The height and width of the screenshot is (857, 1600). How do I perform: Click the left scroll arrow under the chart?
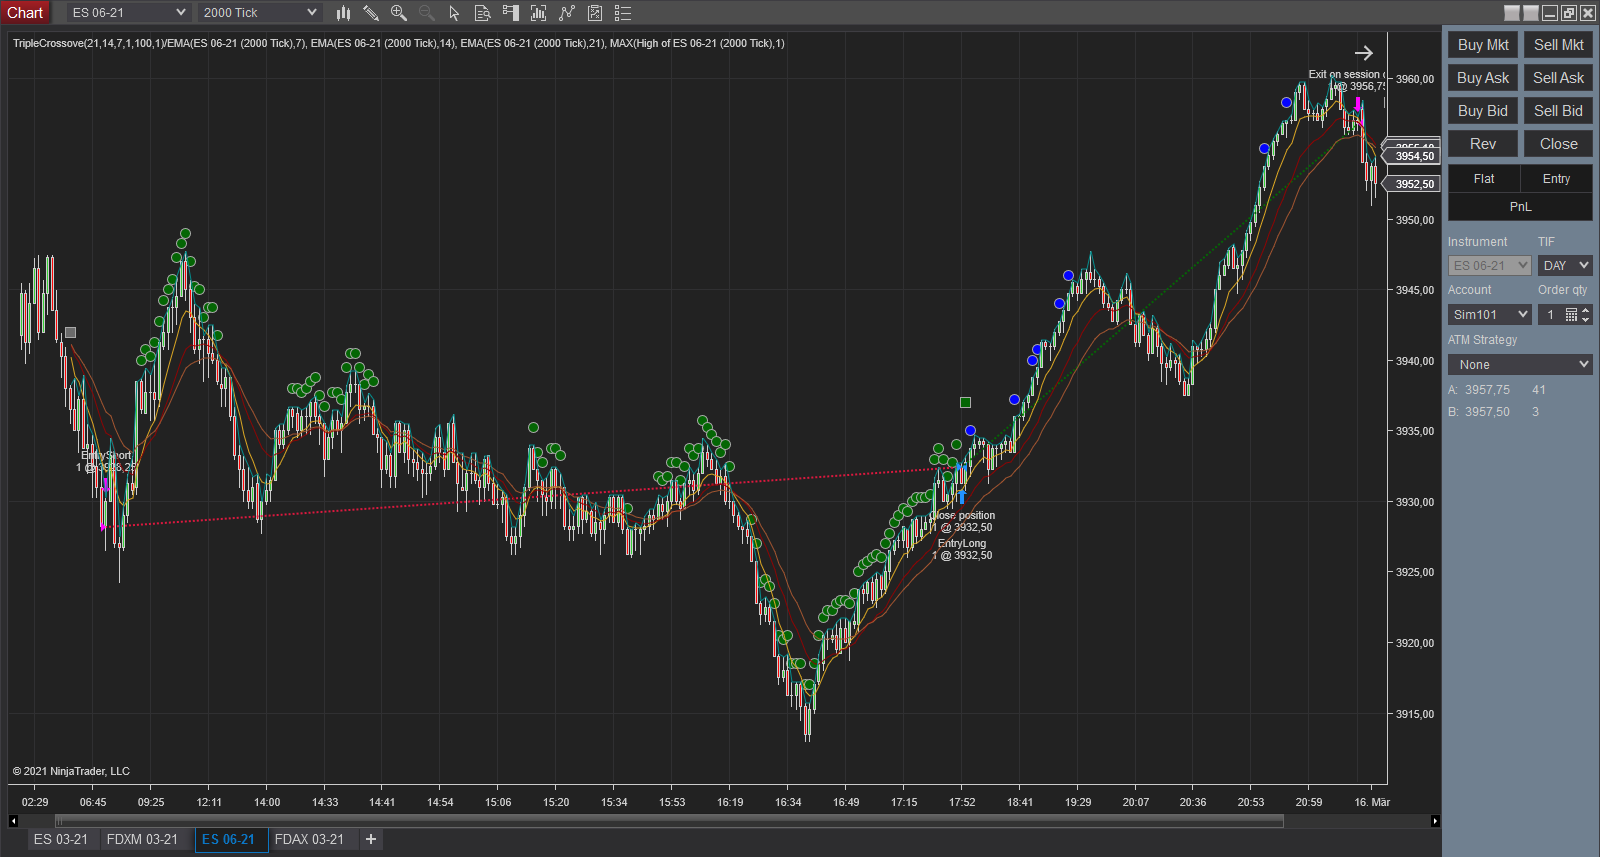13,821
